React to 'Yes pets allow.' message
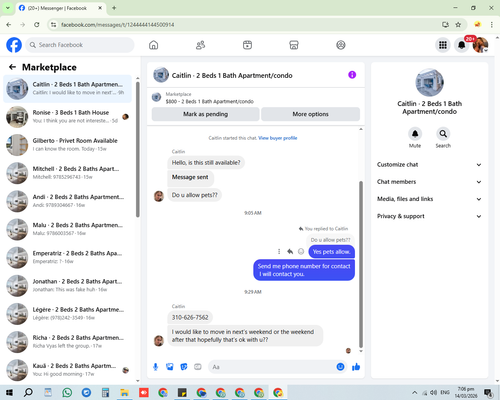Image resolution: width=500 pixels, height=400 pixels. pos(301,252)
